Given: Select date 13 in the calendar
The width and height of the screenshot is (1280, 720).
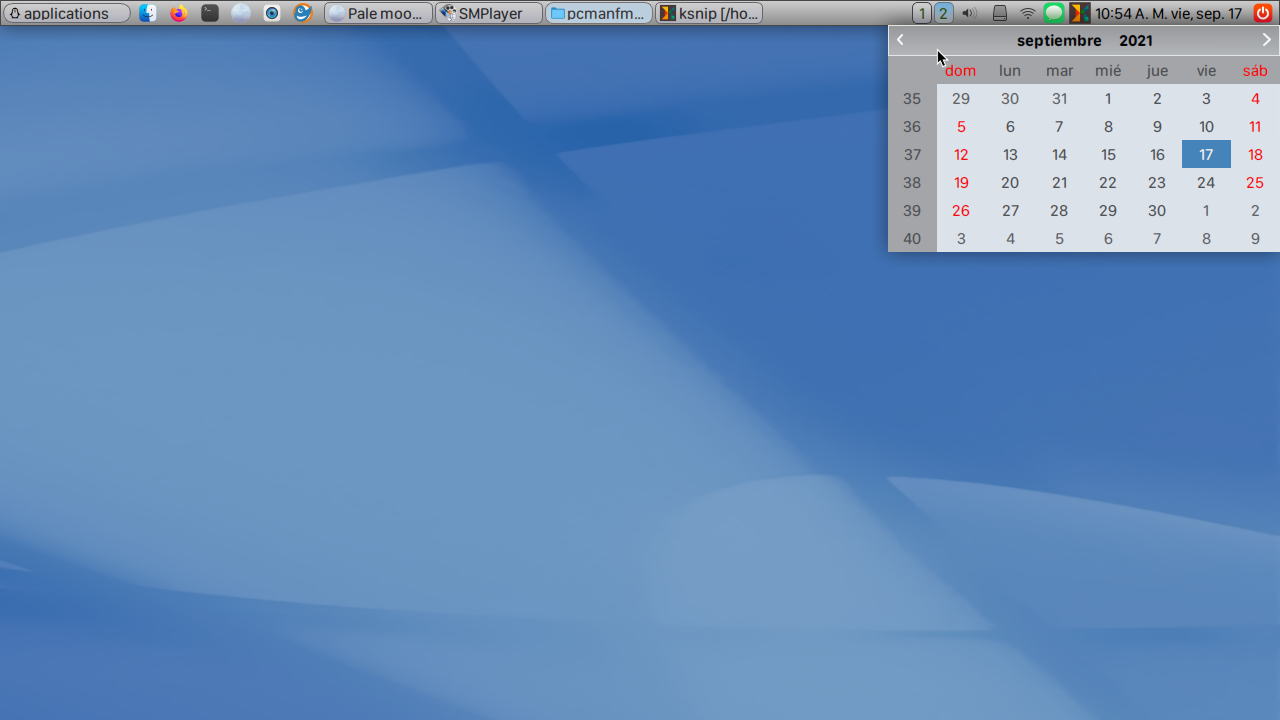Looking at the screenshot, I should 1010,154.
